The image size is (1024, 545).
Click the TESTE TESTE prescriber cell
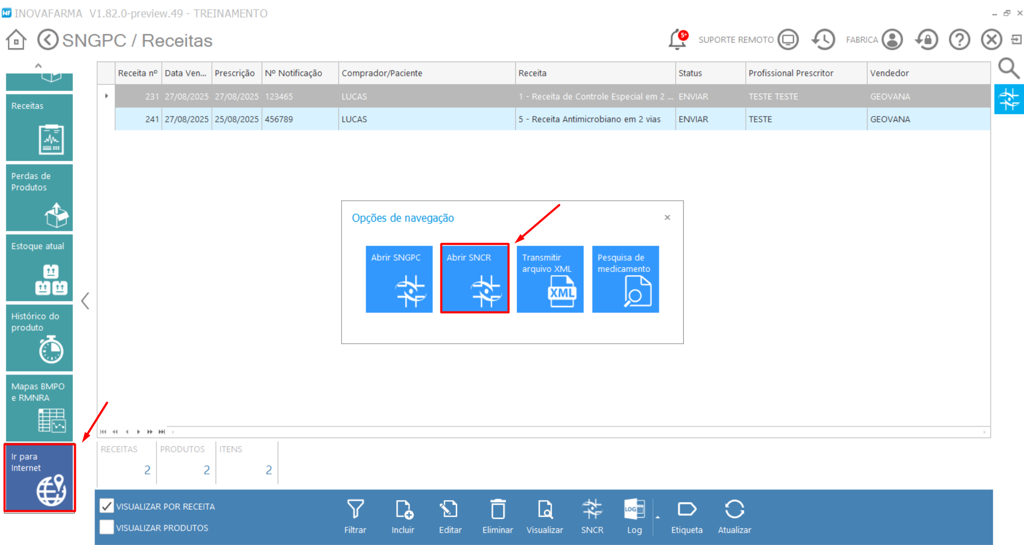807,96
